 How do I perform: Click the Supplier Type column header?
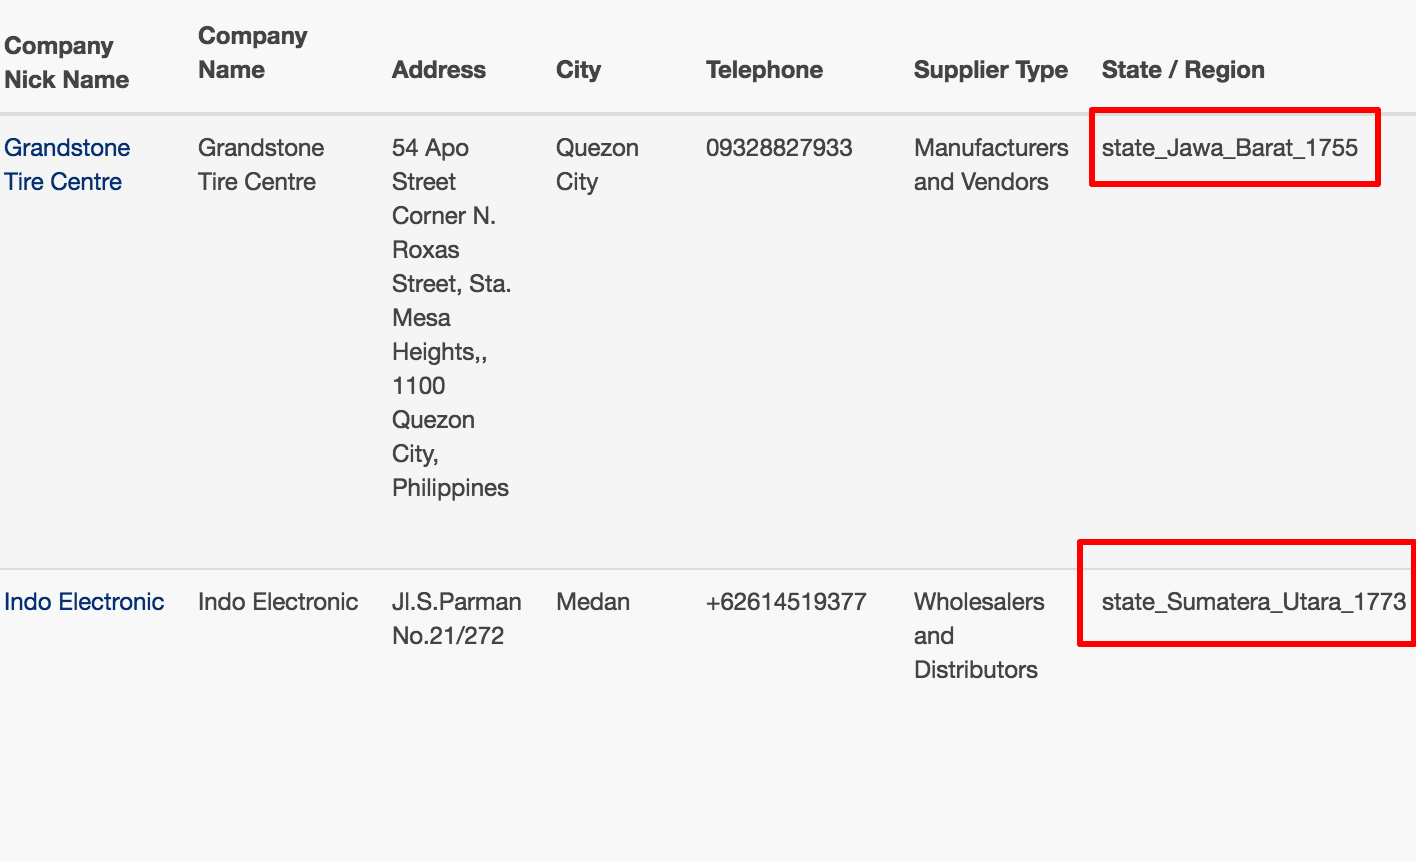(x=990, y=70)
